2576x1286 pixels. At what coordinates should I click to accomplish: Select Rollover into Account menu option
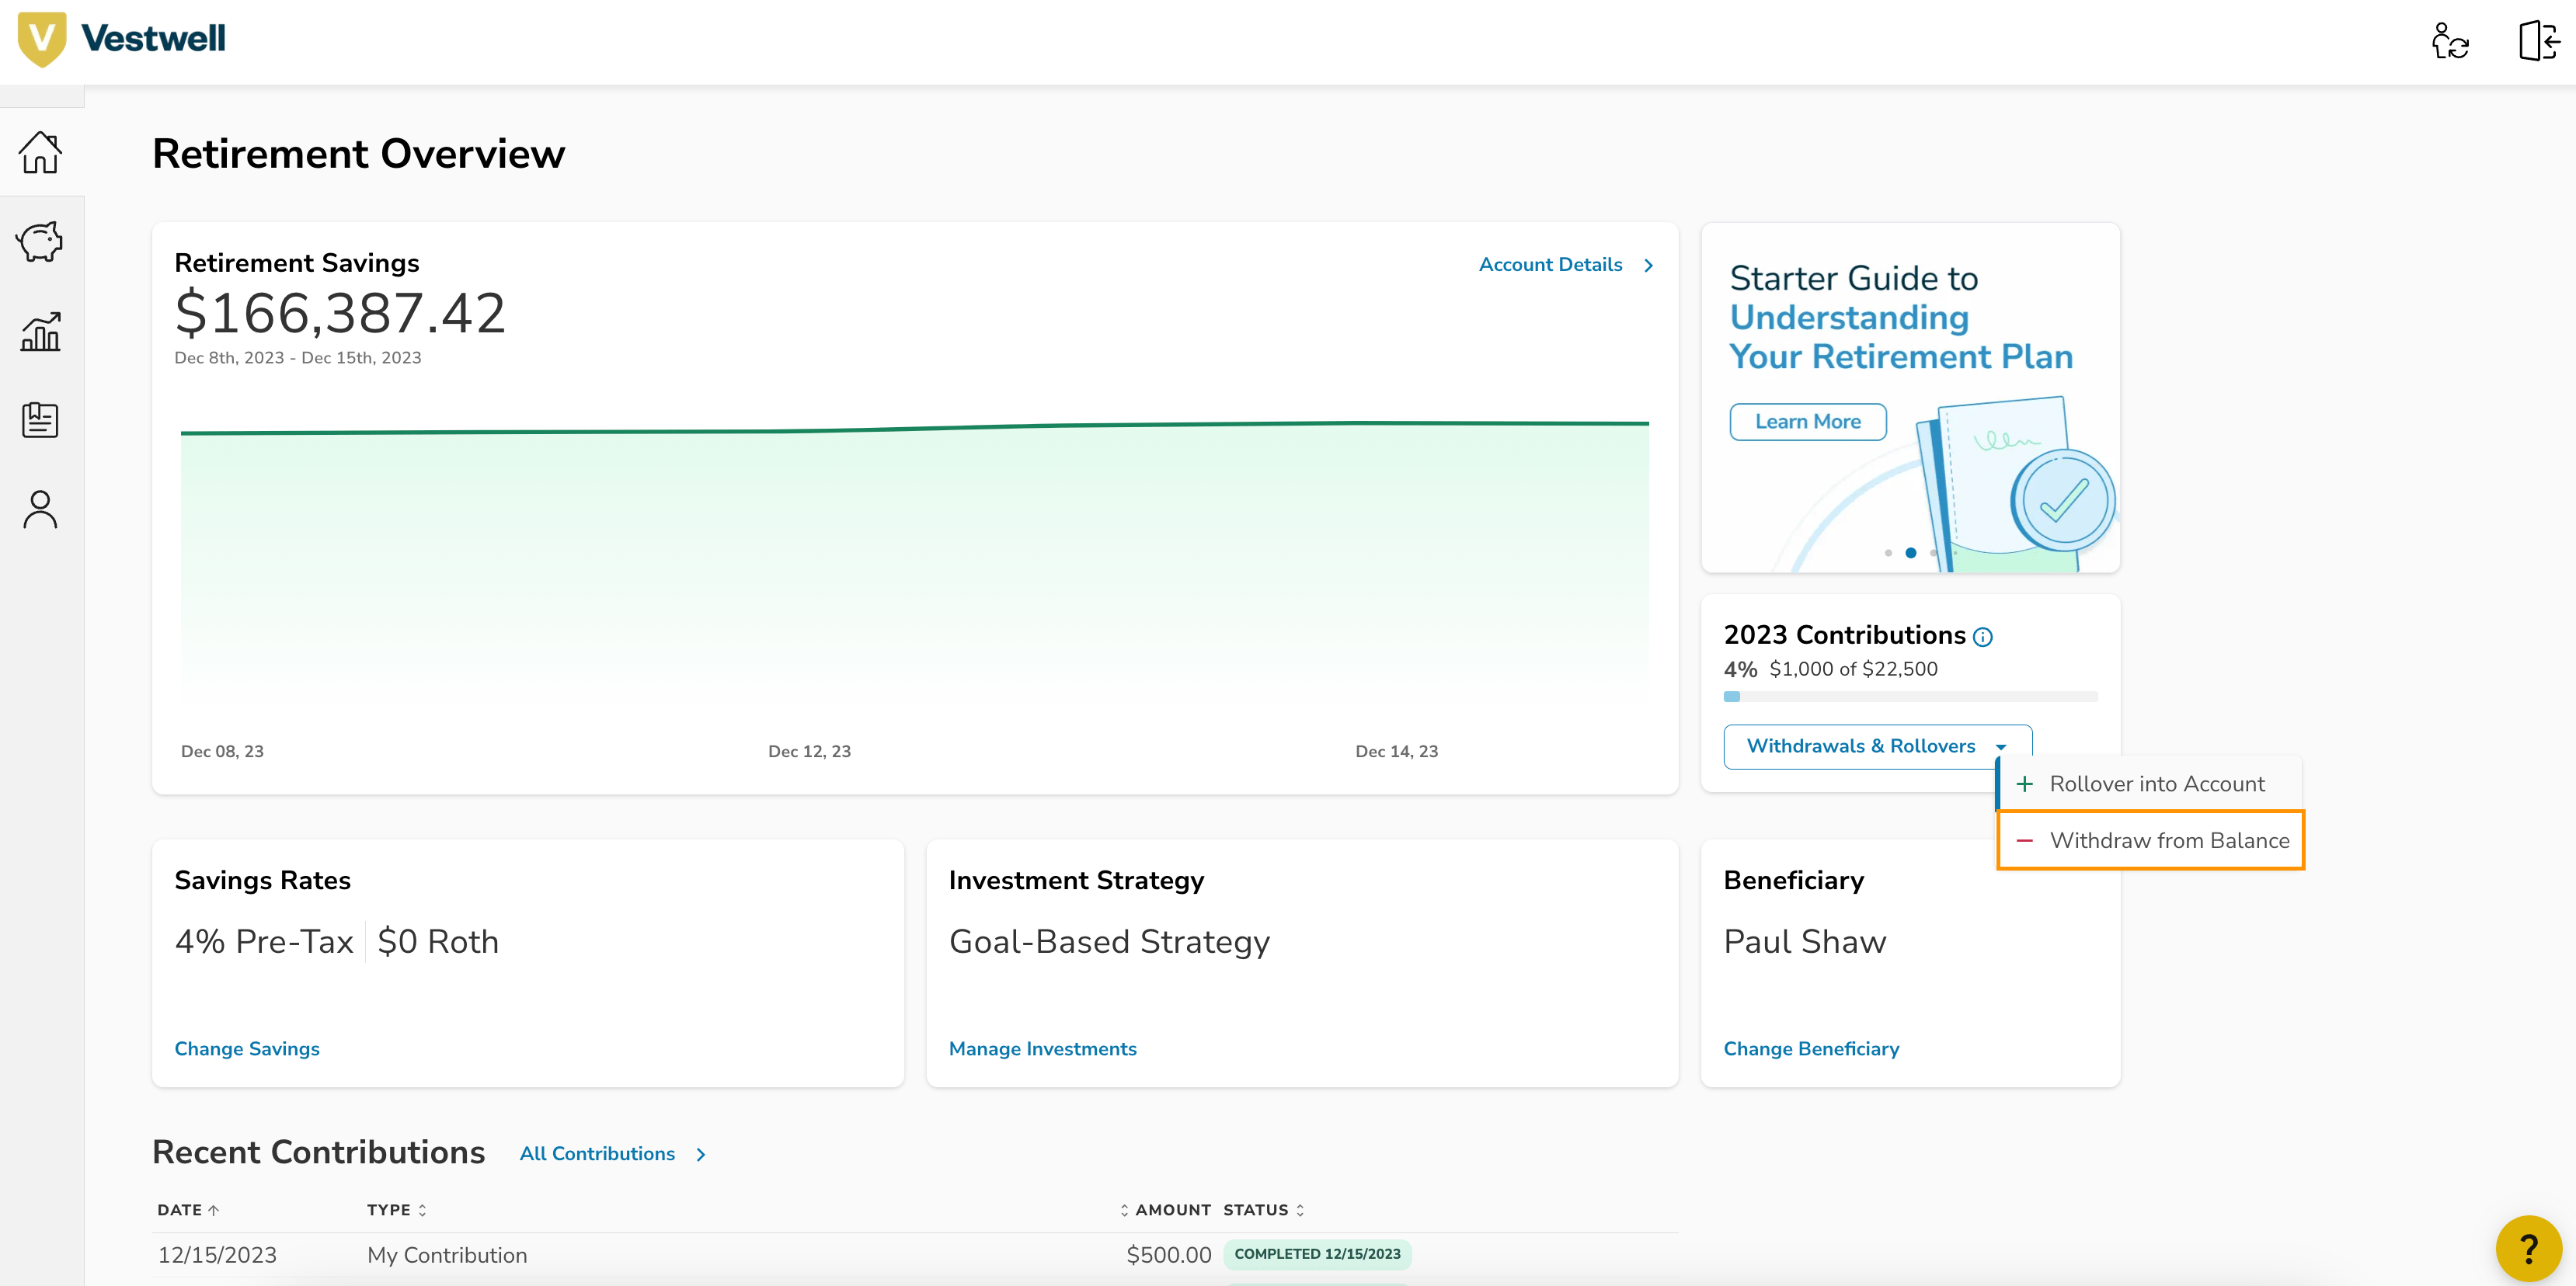[2156, 784]
